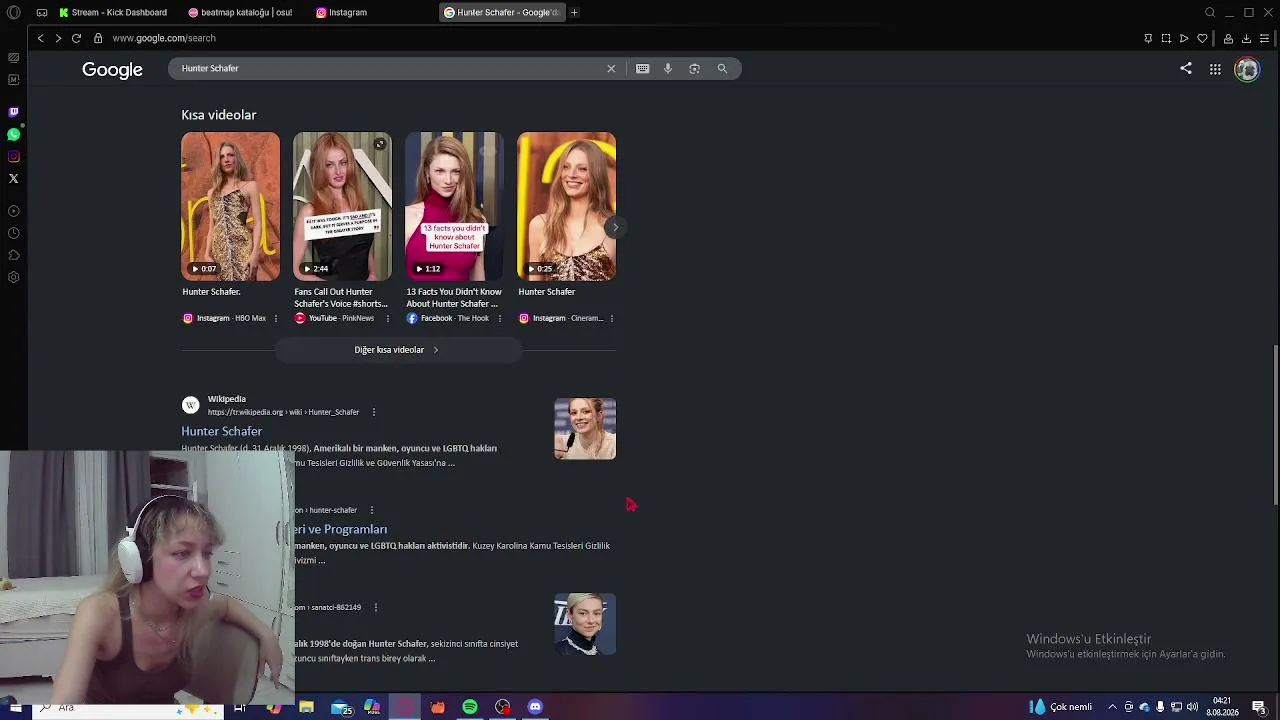Open options for The Hook video
The image size is (1280, 720).
point(499,318)
